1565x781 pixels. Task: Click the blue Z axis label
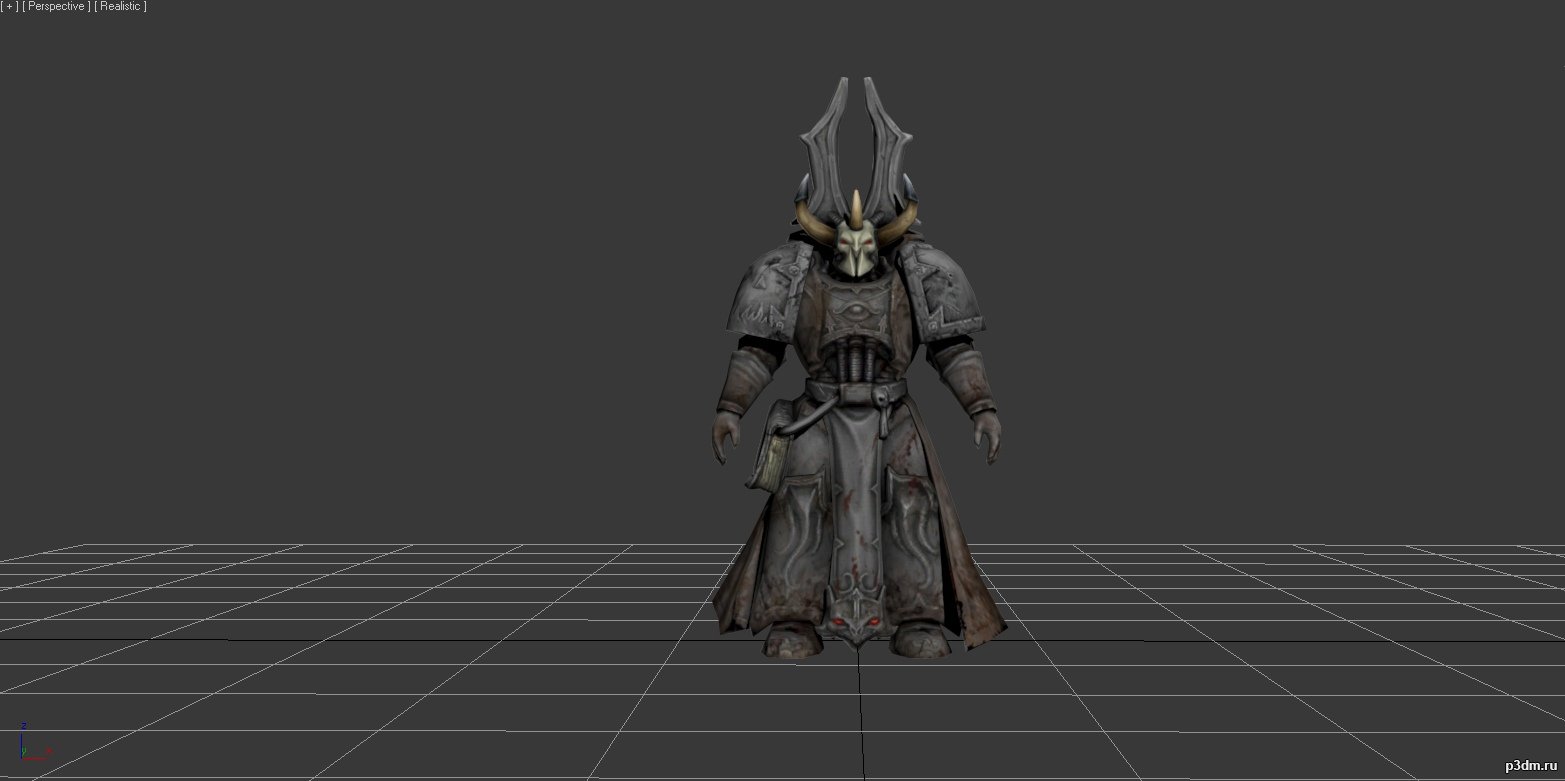(x=23, y=726)
